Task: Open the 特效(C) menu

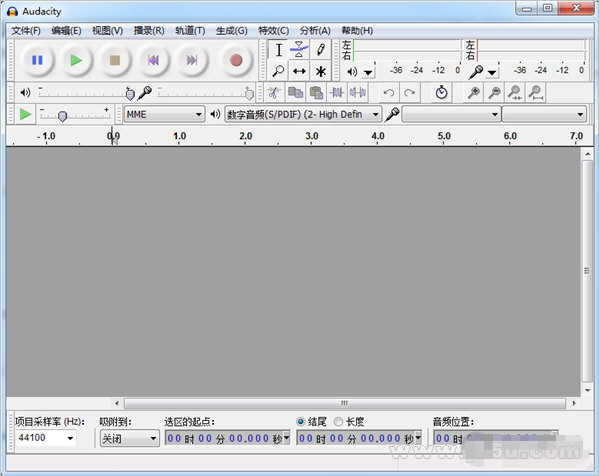Action: 273,31
